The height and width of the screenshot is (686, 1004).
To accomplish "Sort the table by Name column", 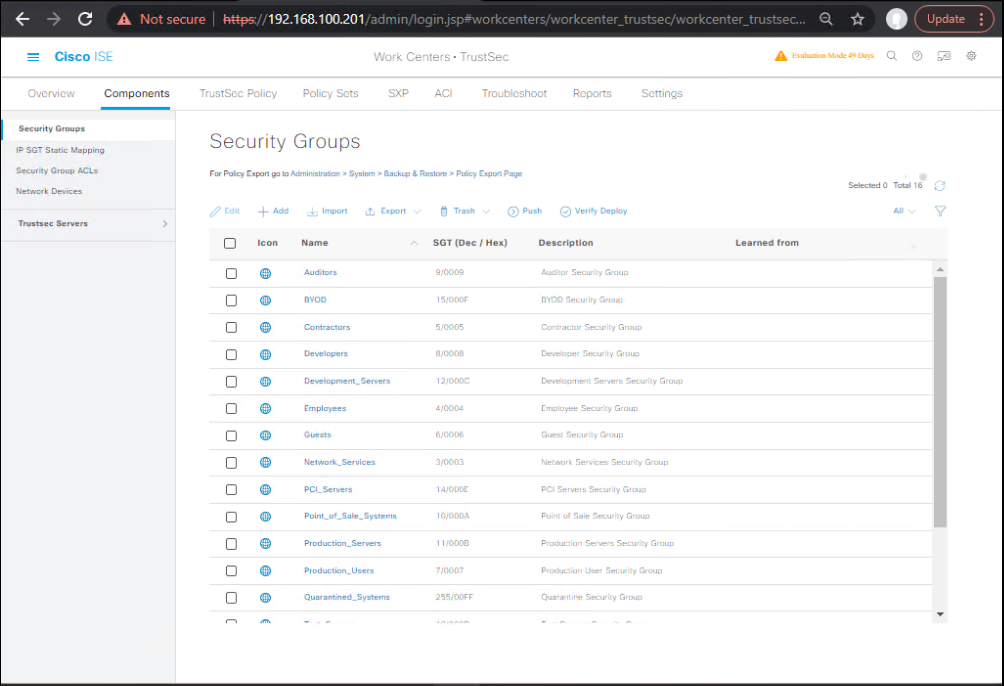I will click(x=314, y=243).
